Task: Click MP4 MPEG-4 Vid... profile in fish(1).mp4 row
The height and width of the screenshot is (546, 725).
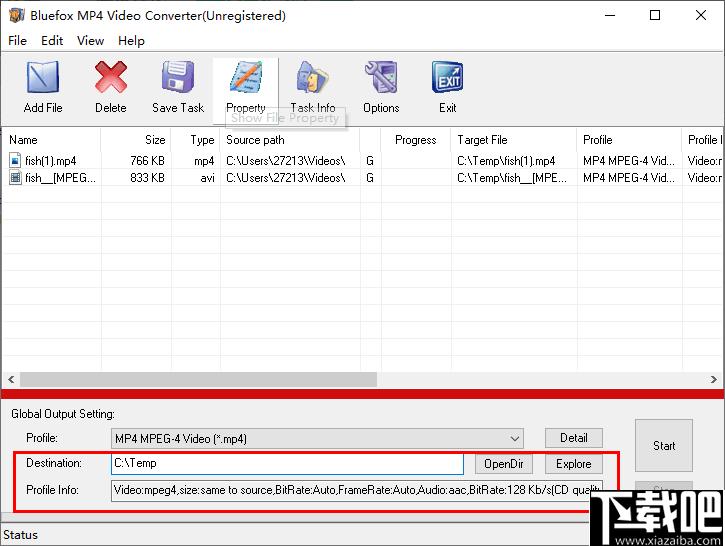Action: 628,161
